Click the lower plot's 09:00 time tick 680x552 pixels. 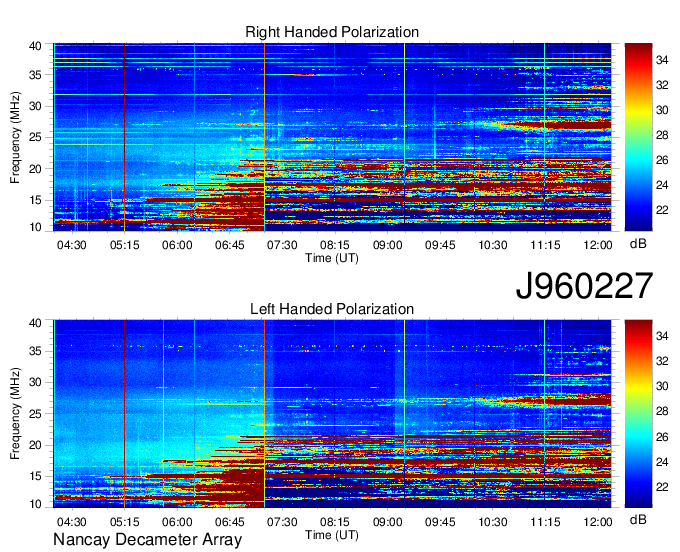[x=388, y=522]
